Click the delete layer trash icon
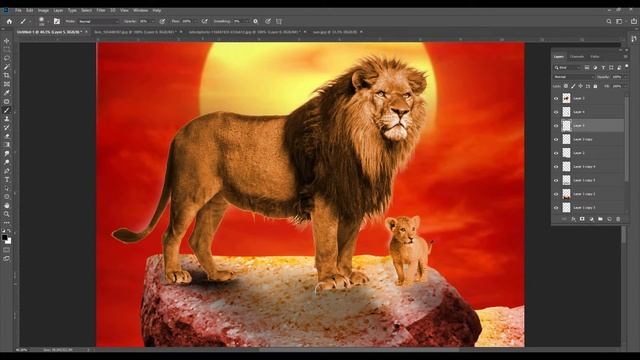This screenshot has height=360, width=640. (618, 219)
